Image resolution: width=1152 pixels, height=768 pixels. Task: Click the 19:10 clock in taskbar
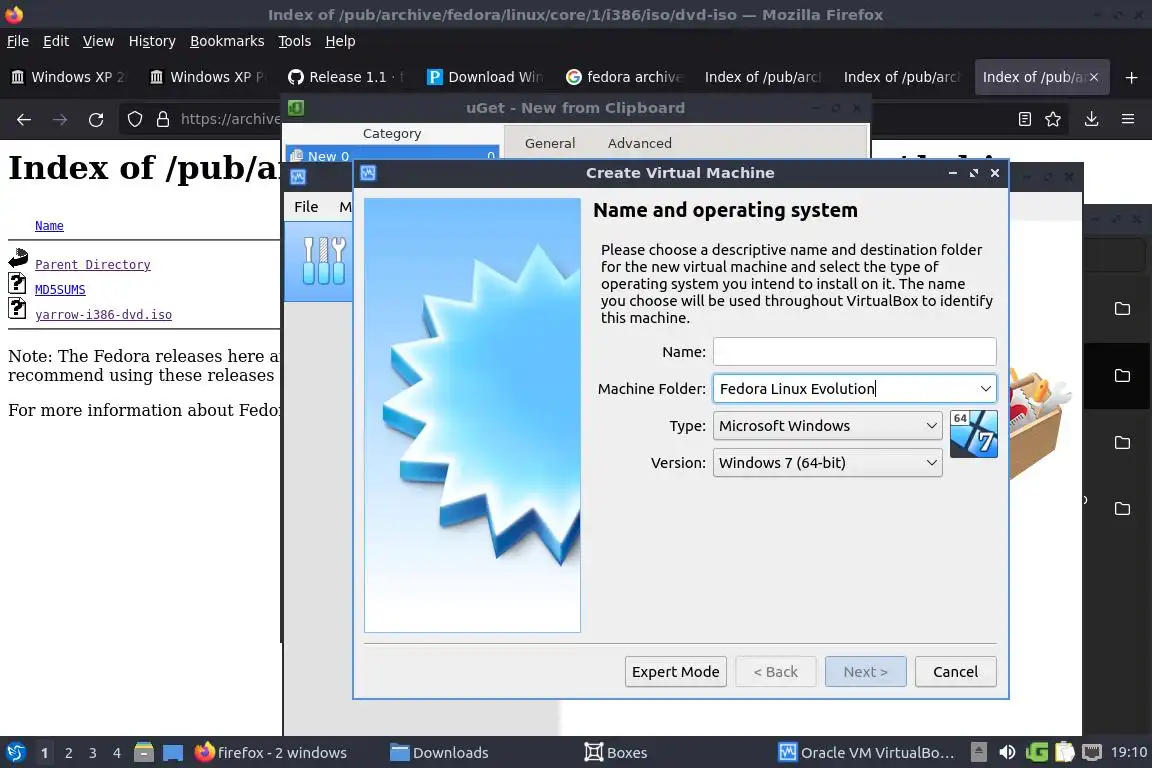click(1128, 752)
